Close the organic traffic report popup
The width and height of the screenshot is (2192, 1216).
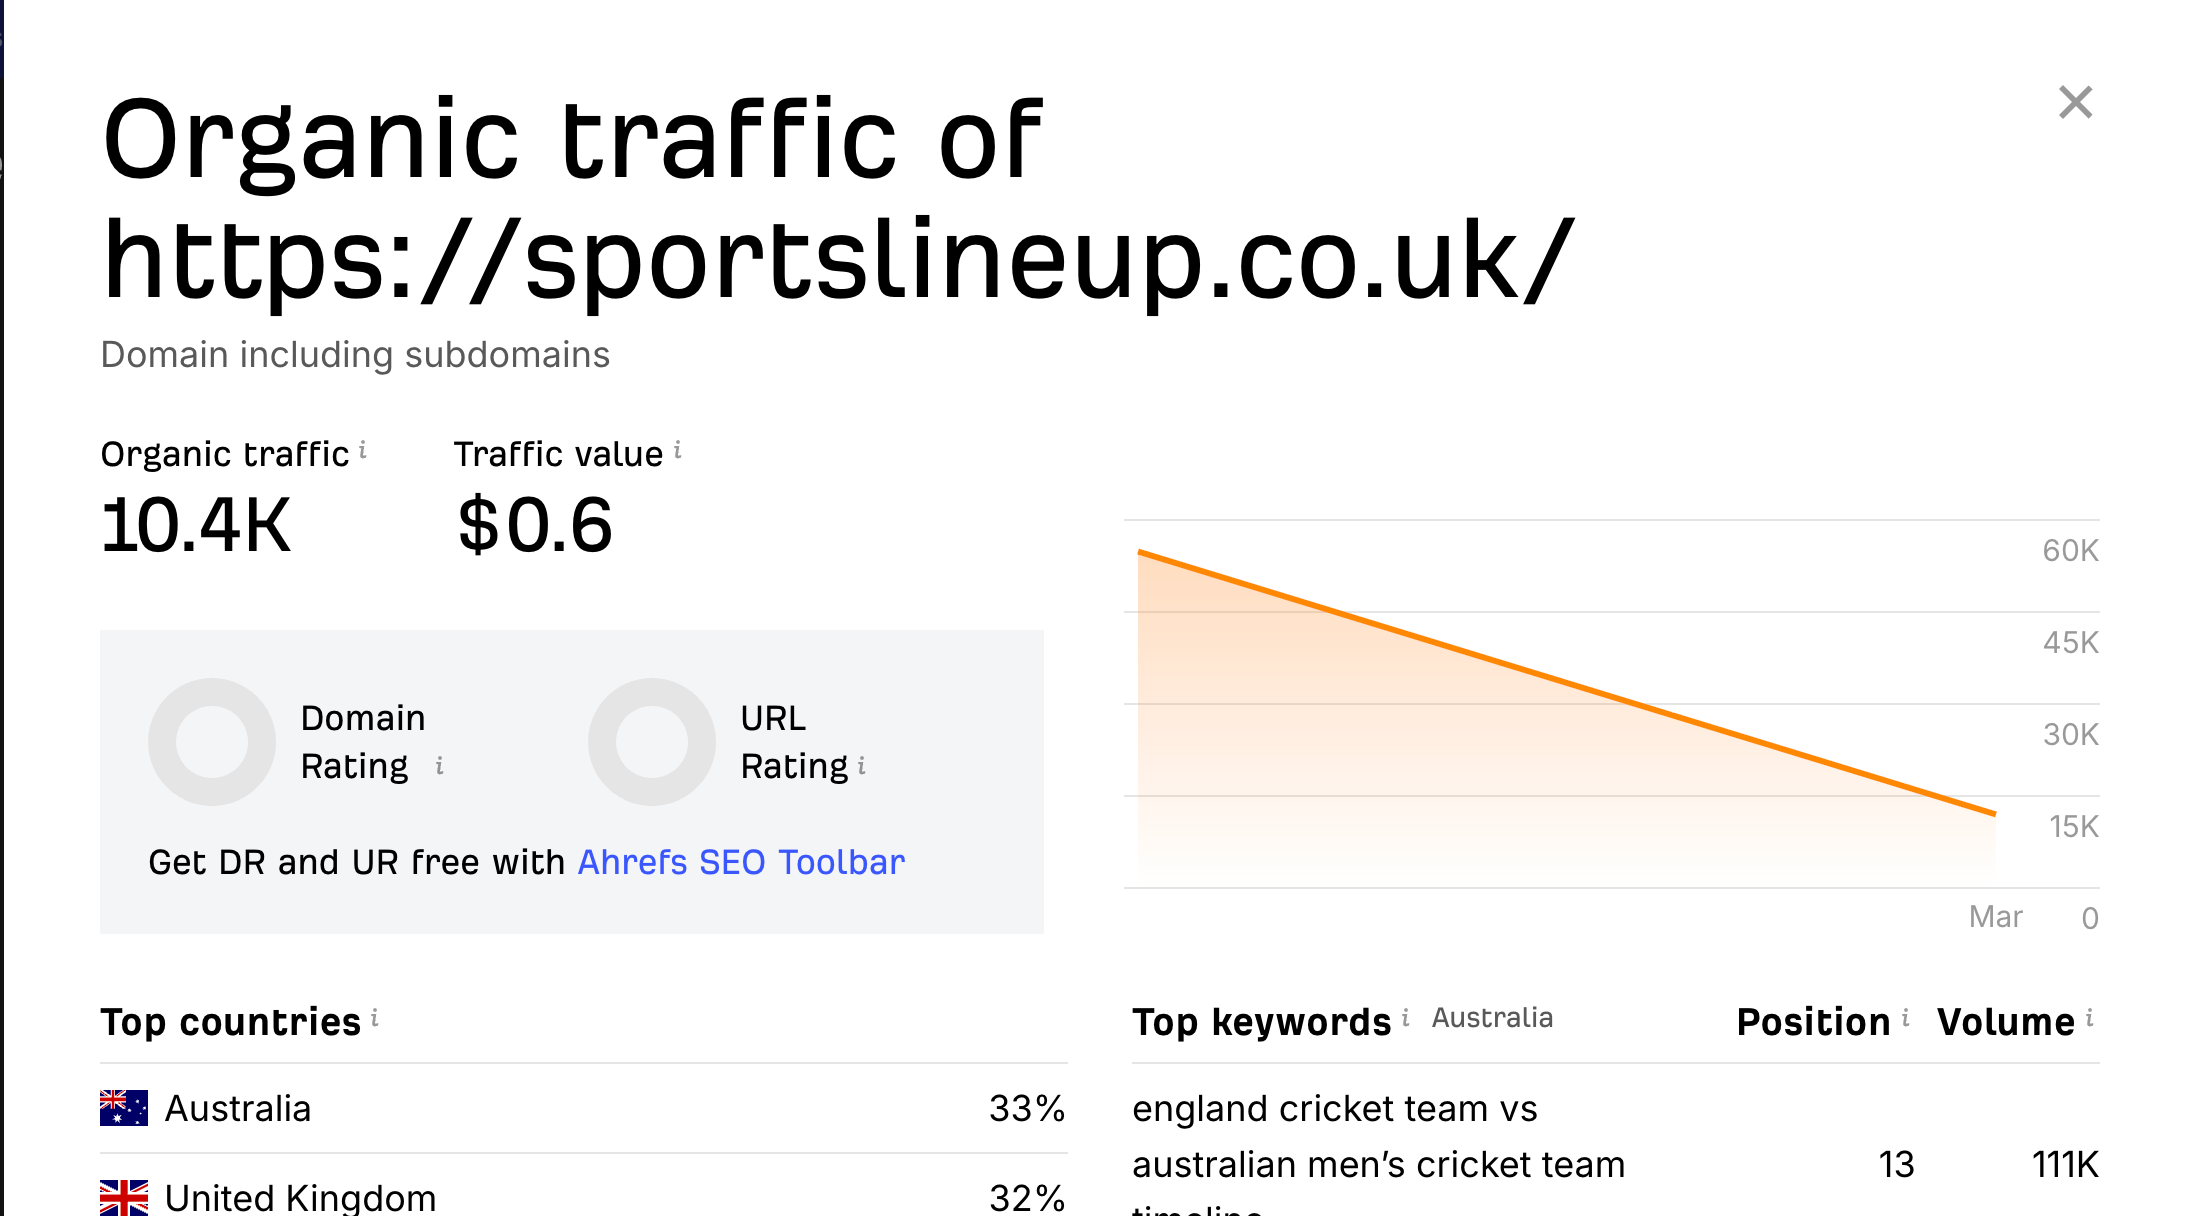[x=2076, y=102]
